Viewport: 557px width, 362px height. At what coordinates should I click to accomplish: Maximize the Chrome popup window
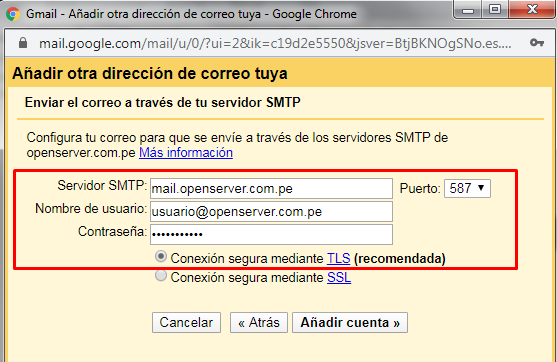pos(495,10)
